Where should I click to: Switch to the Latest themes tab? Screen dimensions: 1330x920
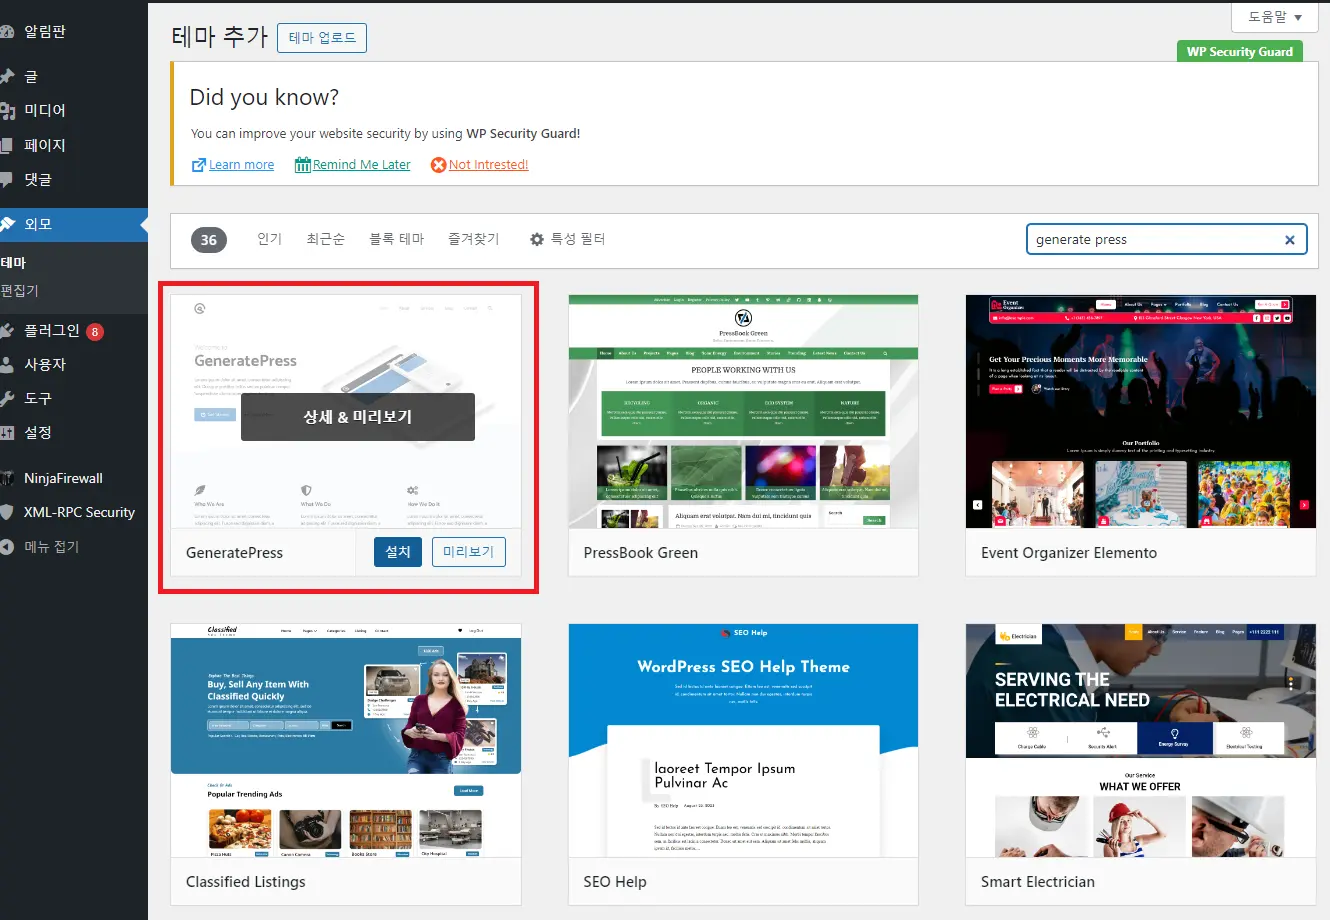pos(326,239)
